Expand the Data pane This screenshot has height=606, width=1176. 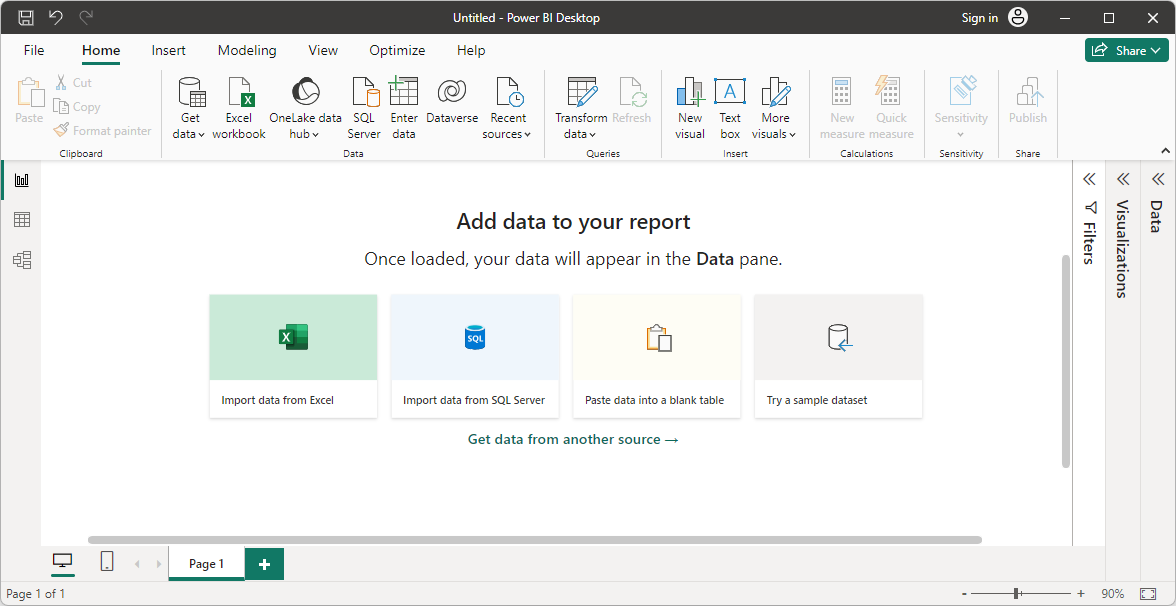coord(1157,178)
